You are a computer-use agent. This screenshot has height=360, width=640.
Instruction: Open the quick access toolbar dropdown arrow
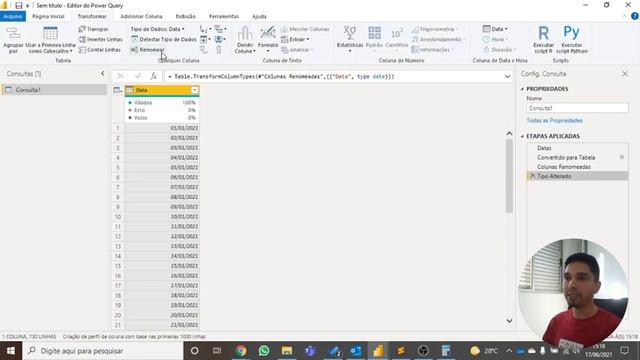coord(27,6)
